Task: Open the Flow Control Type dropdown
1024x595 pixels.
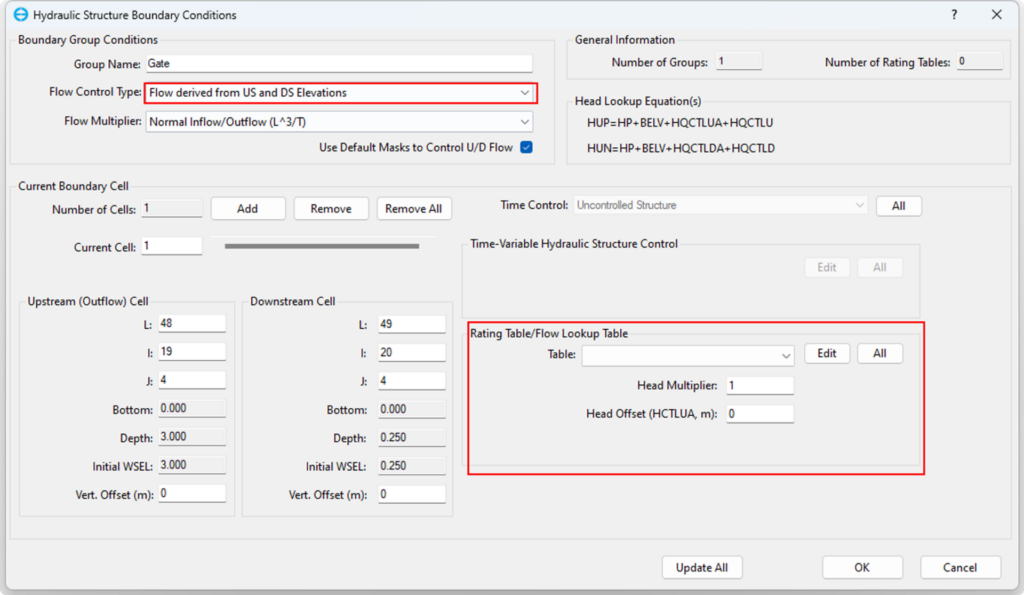Action: [340, 93]
